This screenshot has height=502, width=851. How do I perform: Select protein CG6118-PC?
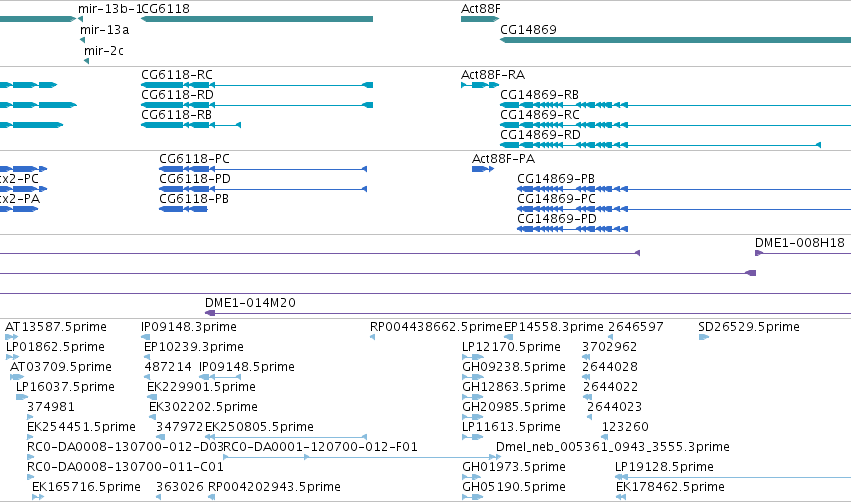pyautogui.click(x=263, y=169)
